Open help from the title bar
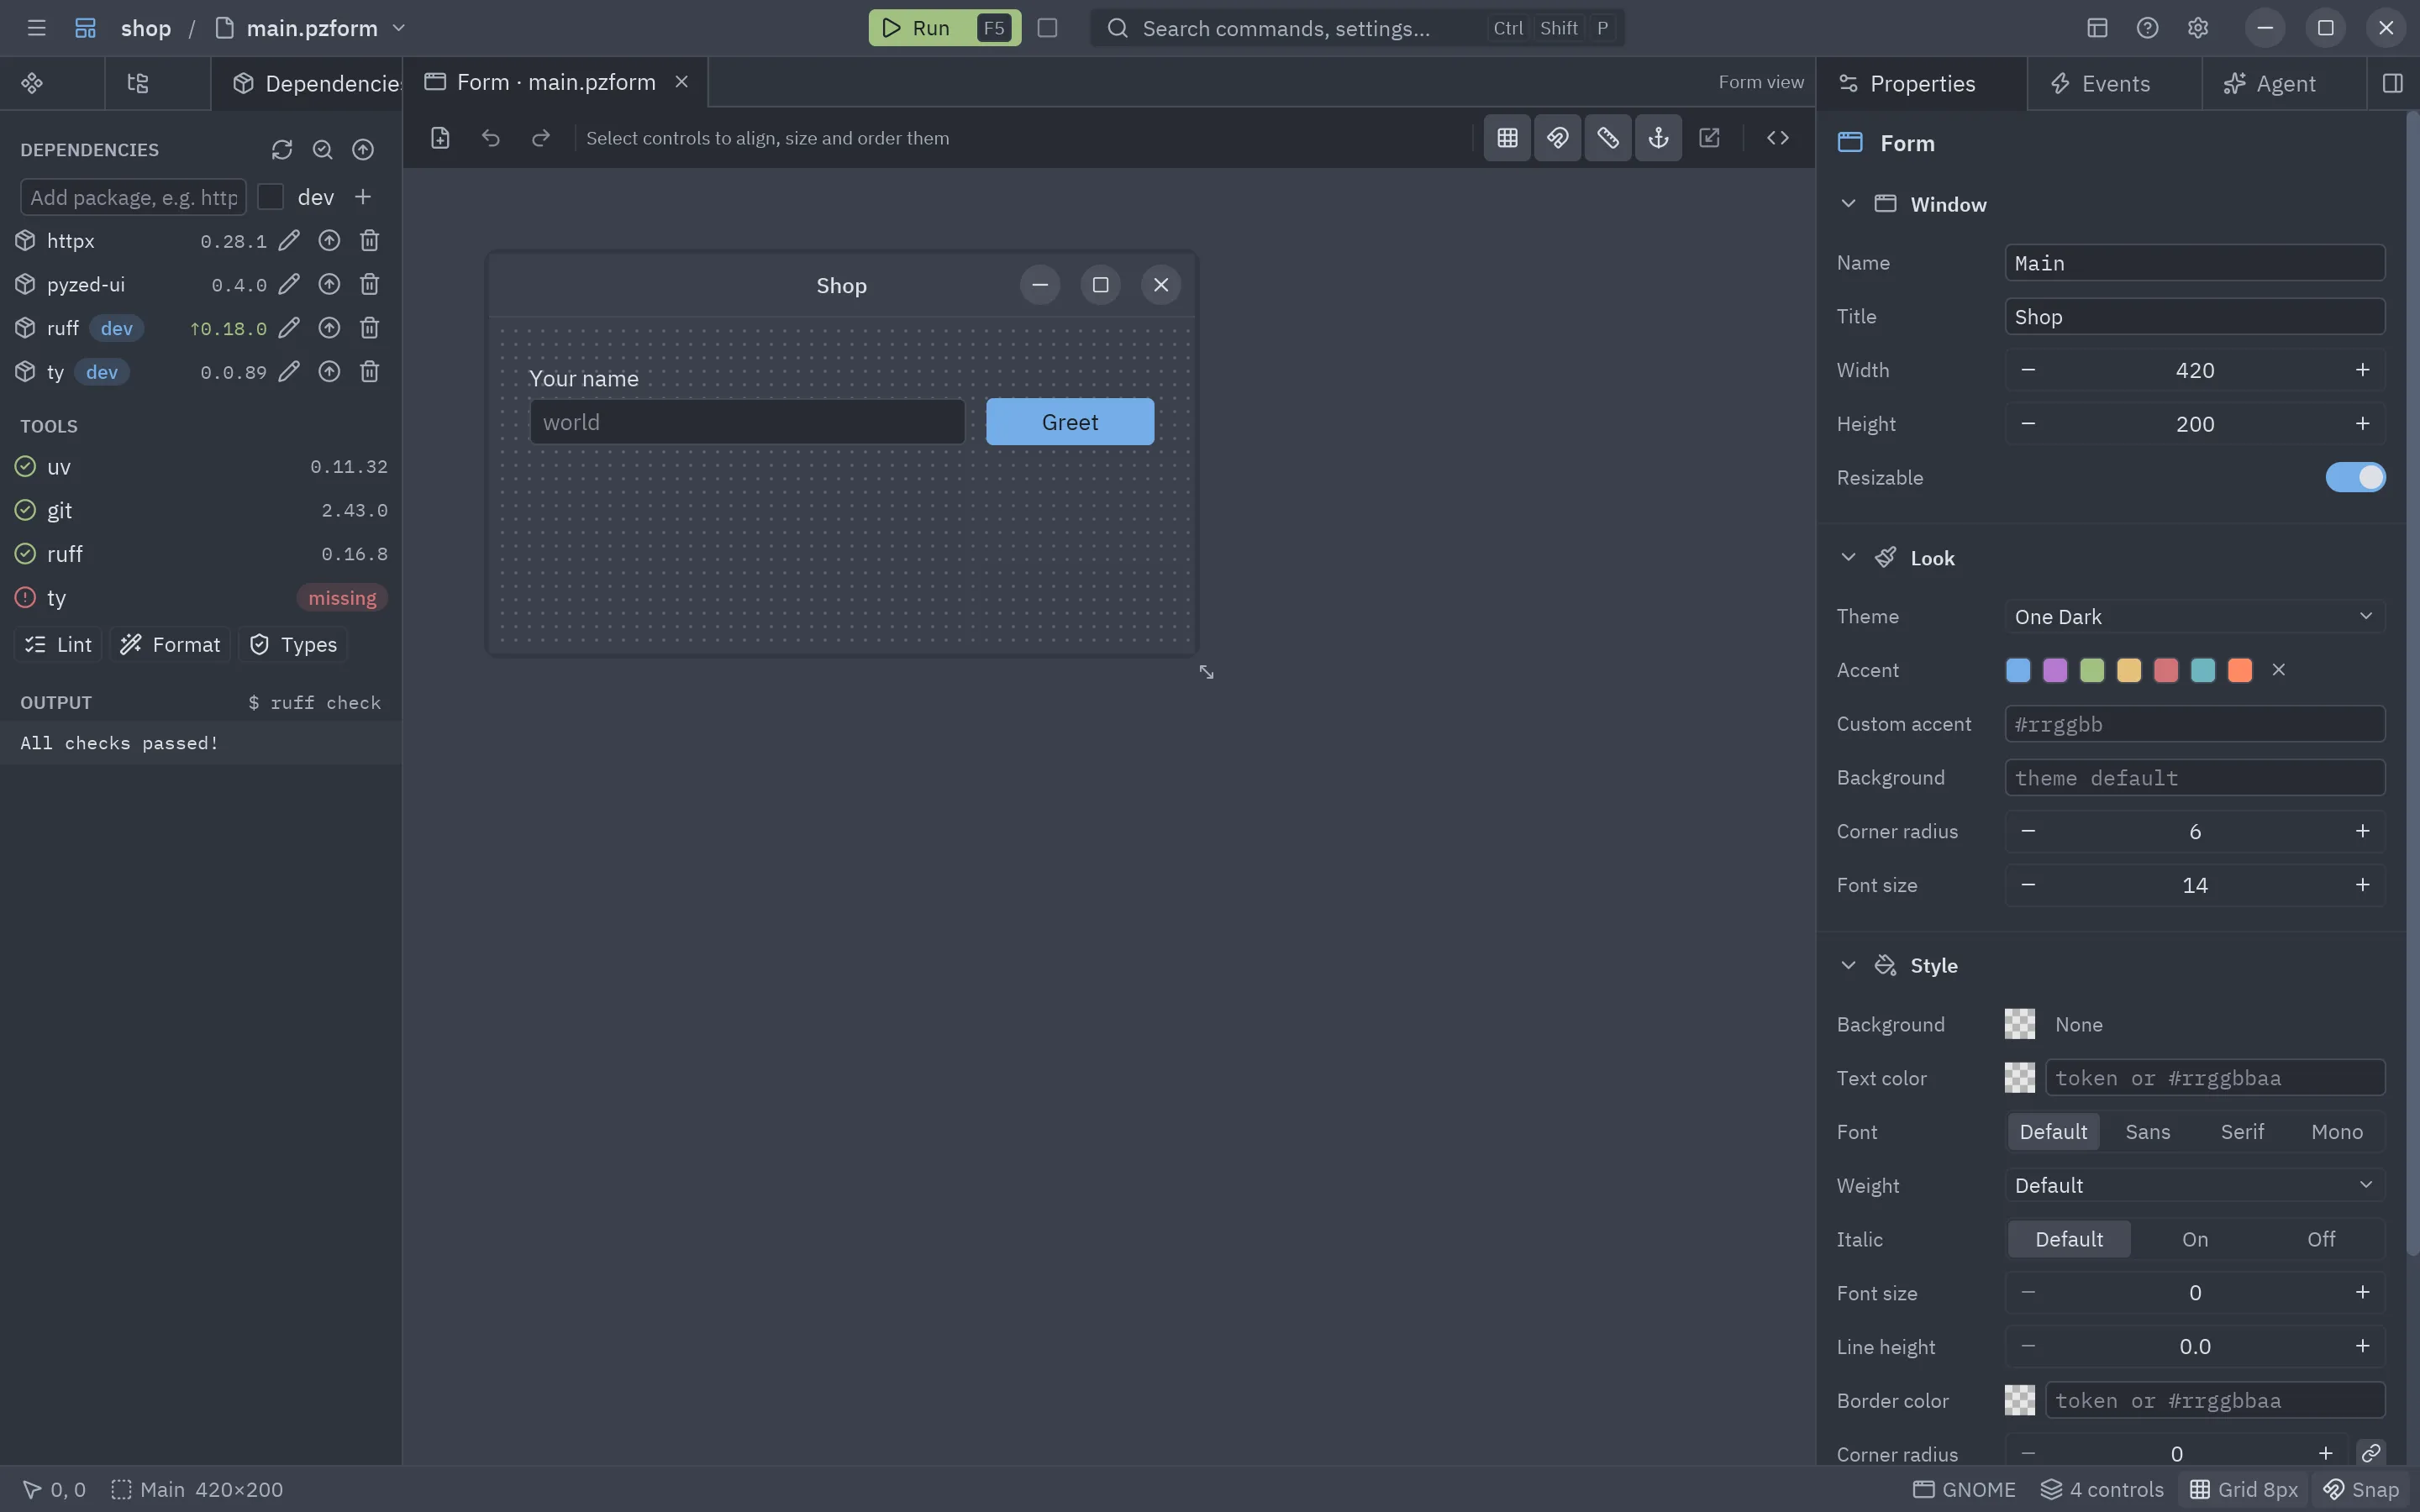This screenshot has height=1512, width=2420. 2147,28
